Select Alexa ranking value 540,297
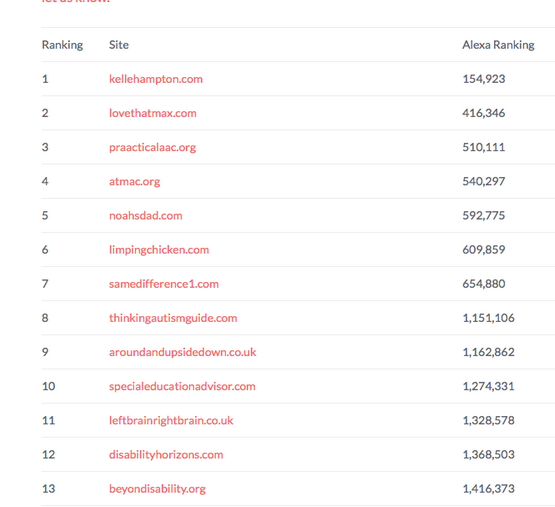The height and width of the screenshot is (507, 555). [x=484, y=181]
